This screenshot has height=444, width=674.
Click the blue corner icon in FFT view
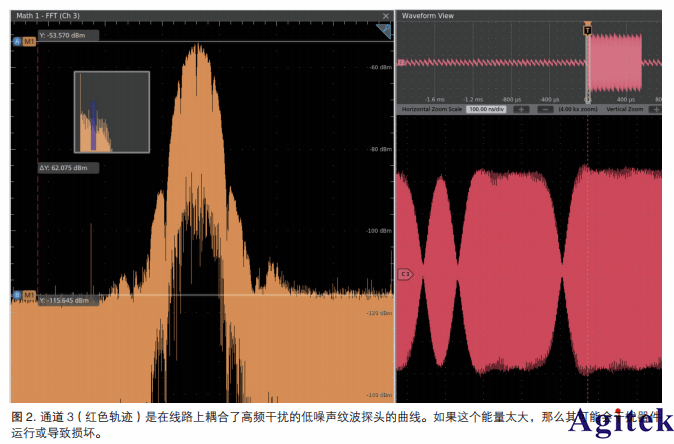[383, 33]
